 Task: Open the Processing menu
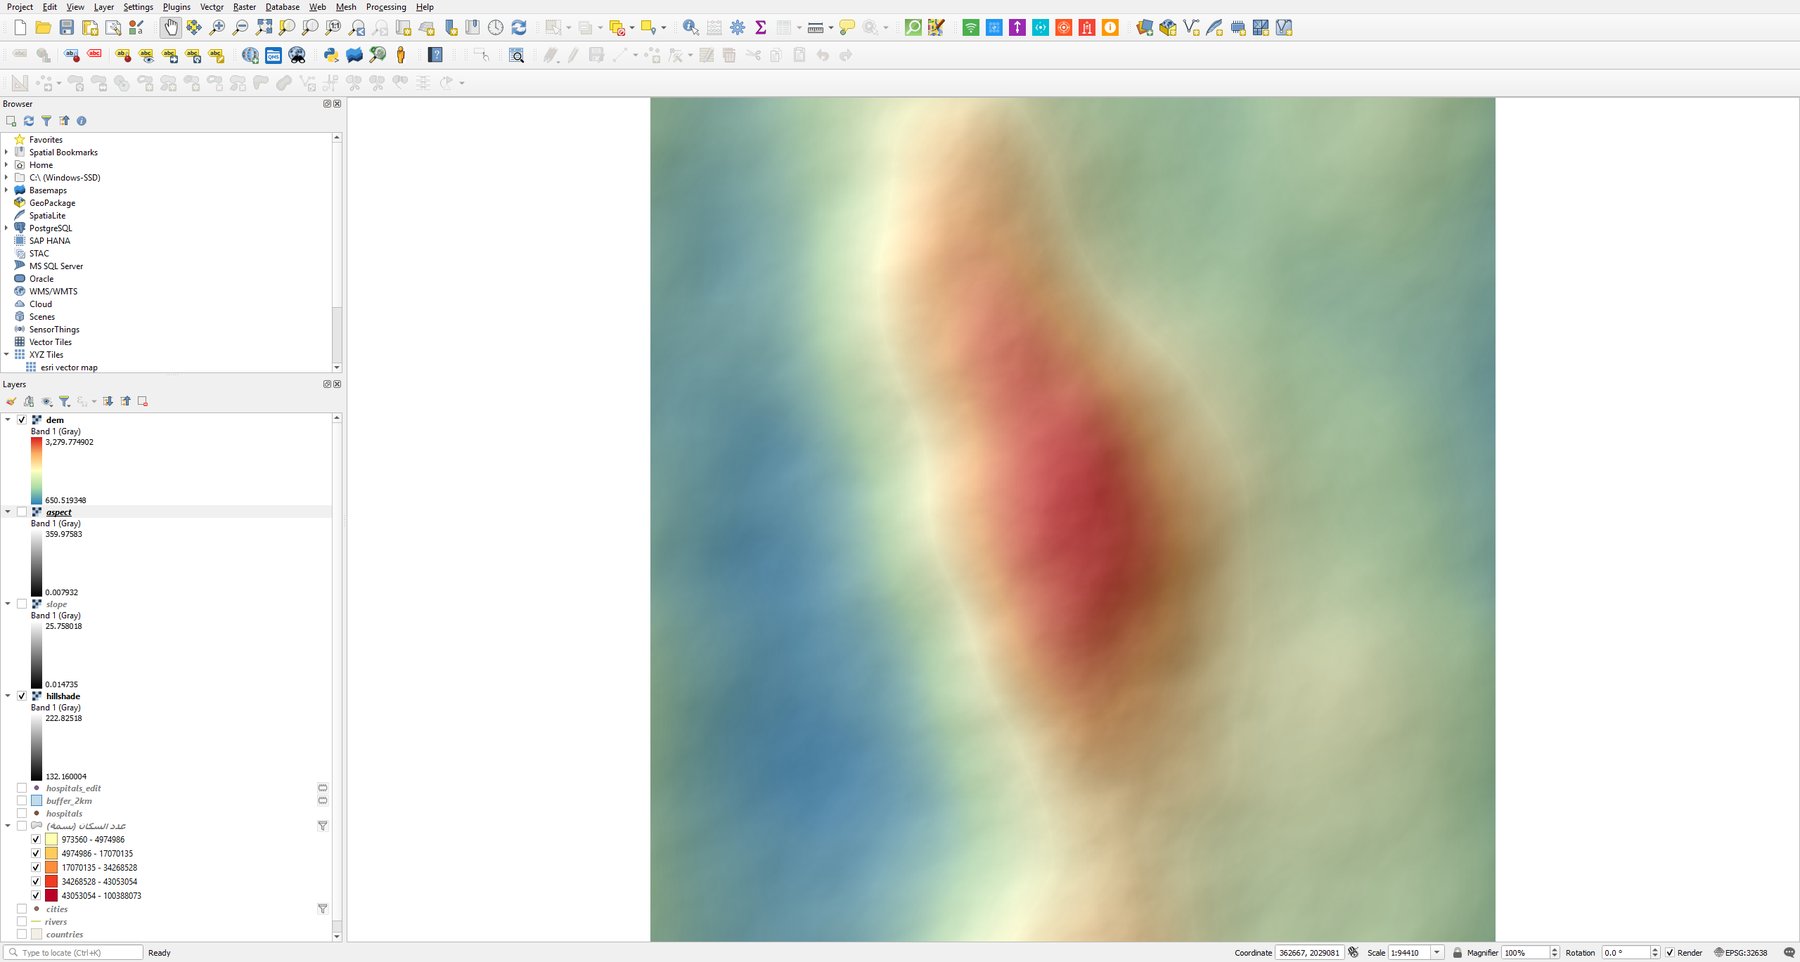coord(386,7)
